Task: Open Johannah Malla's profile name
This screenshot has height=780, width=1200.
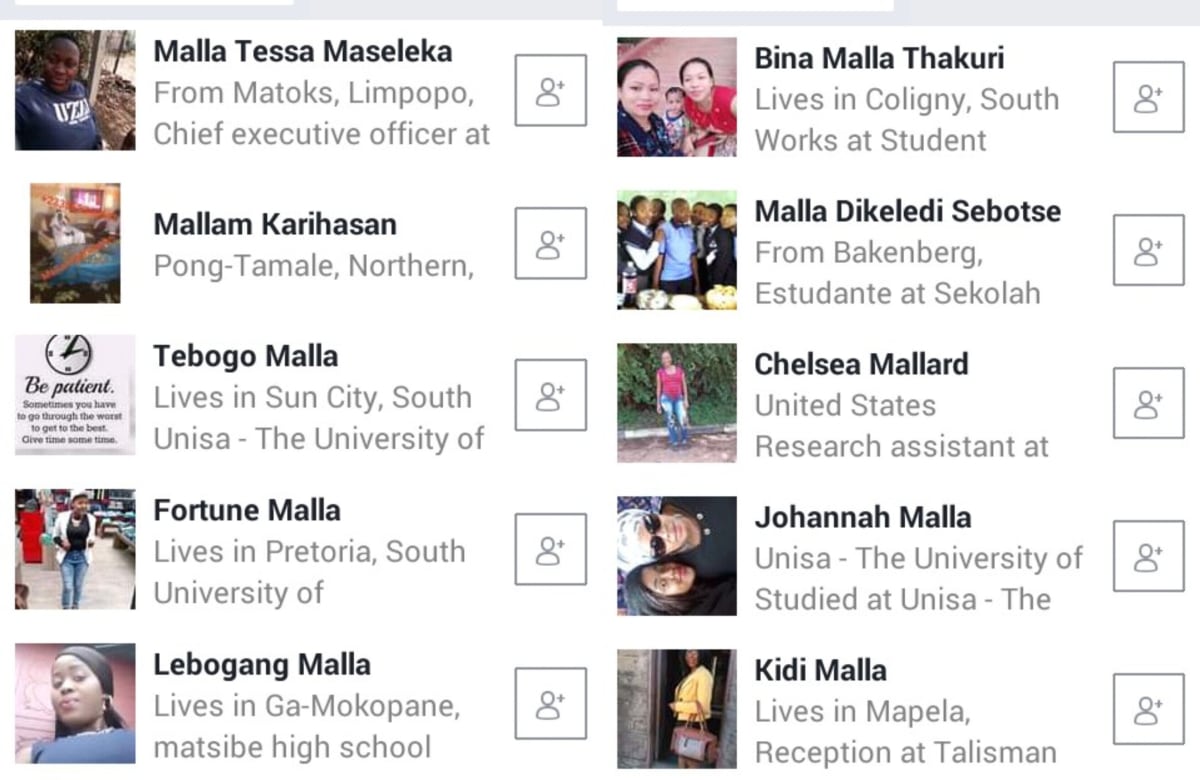Action: pyautogui.click(x=863, y=517)
